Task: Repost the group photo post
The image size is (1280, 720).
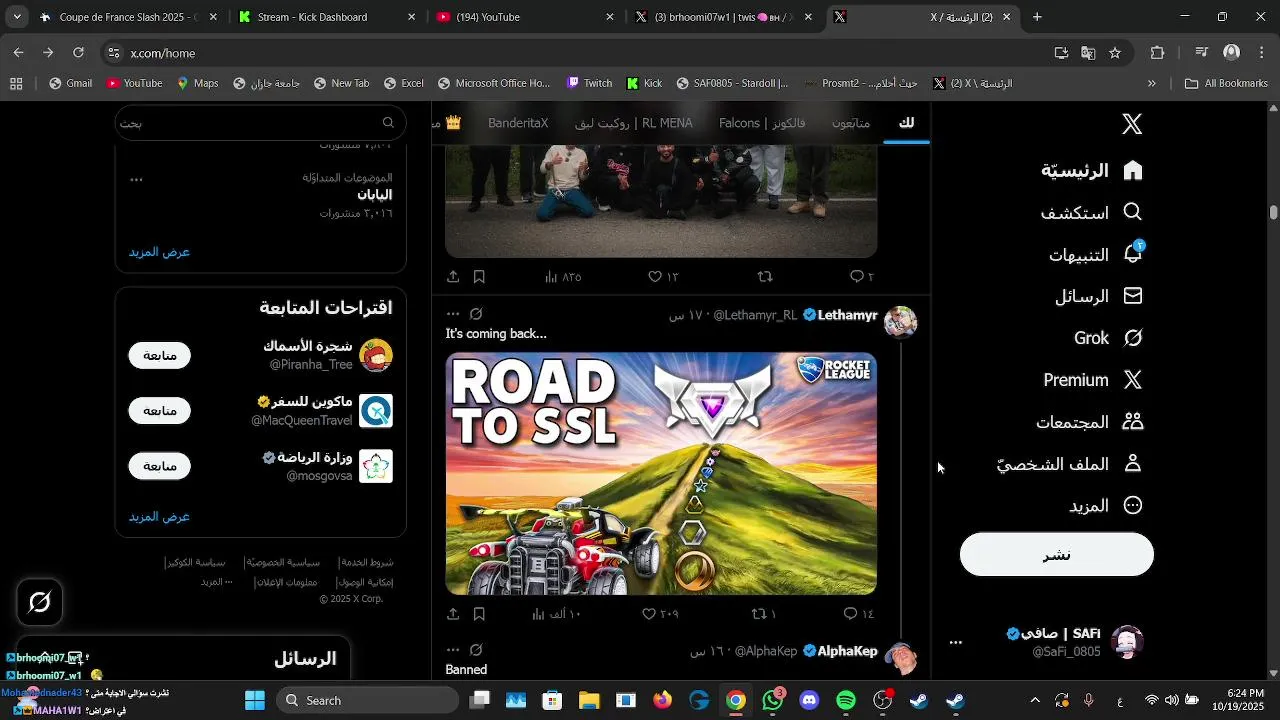Action: pyautogui.click(x=765, y=277)
